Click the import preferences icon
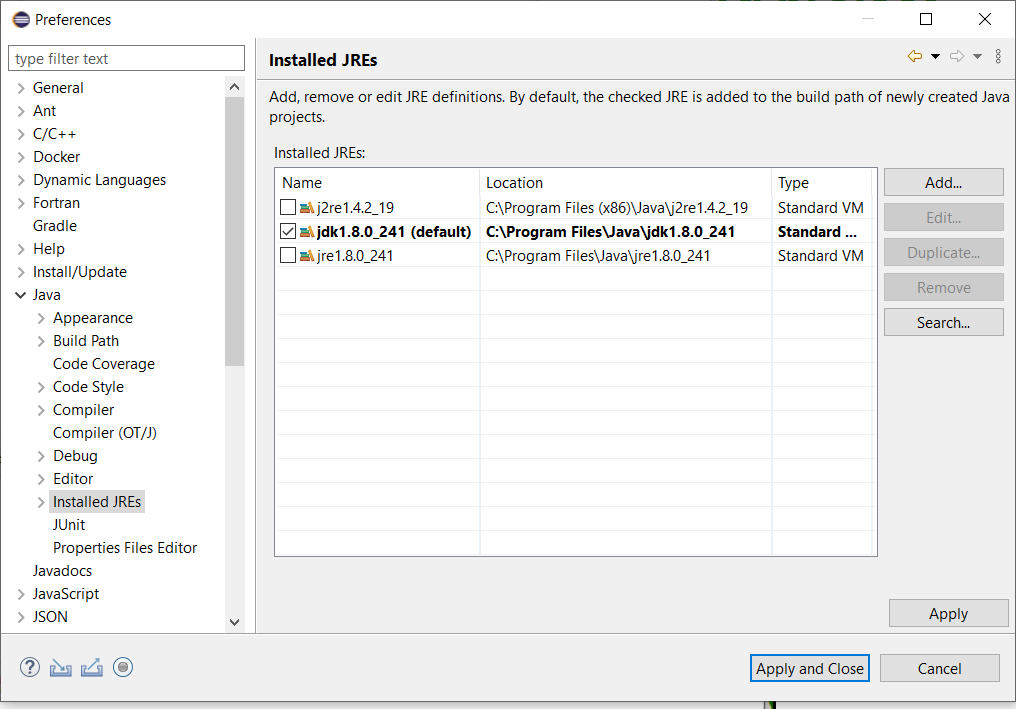This screenshot has height=709, width=1016. (60, 667)
